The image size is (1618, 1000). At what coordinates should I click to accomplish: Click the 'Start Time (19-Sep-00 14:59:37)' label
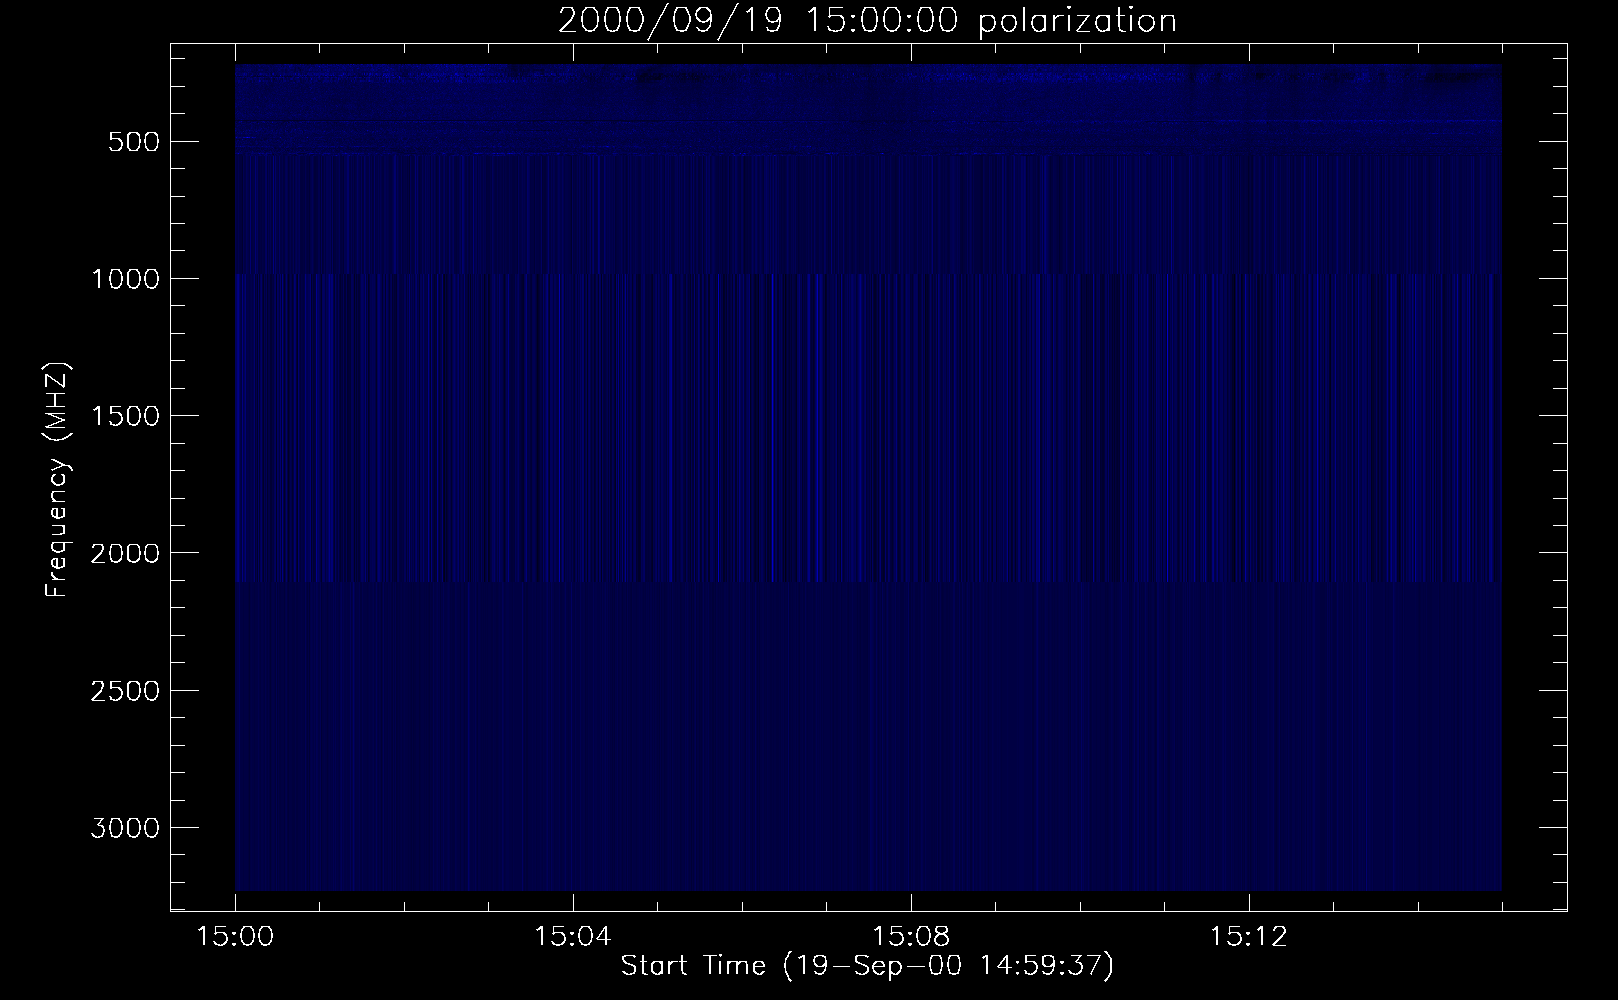867,966
